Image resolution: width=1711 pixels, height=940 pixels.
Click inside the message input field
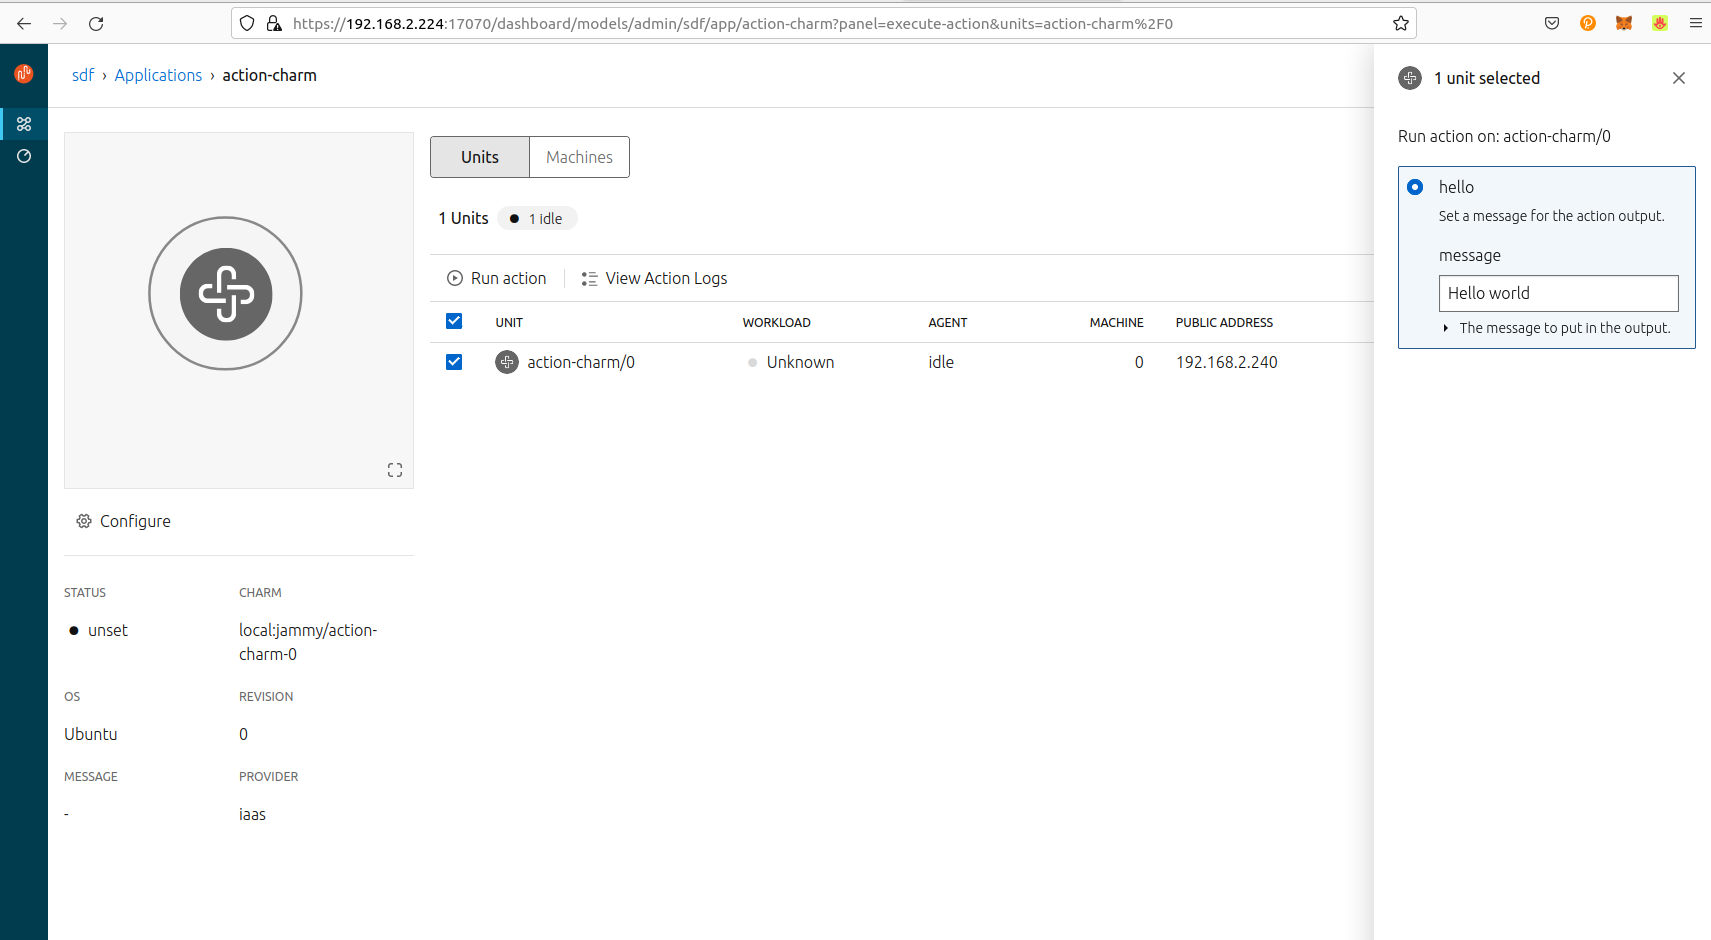pos(1558,293)
